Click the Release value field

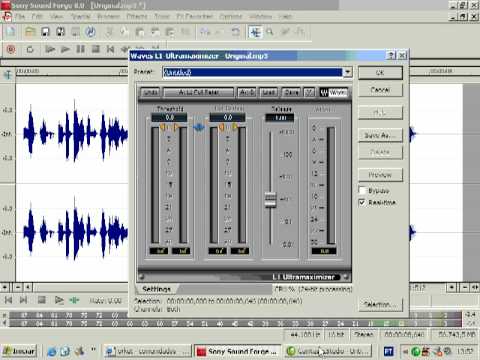tap(280, 118)
